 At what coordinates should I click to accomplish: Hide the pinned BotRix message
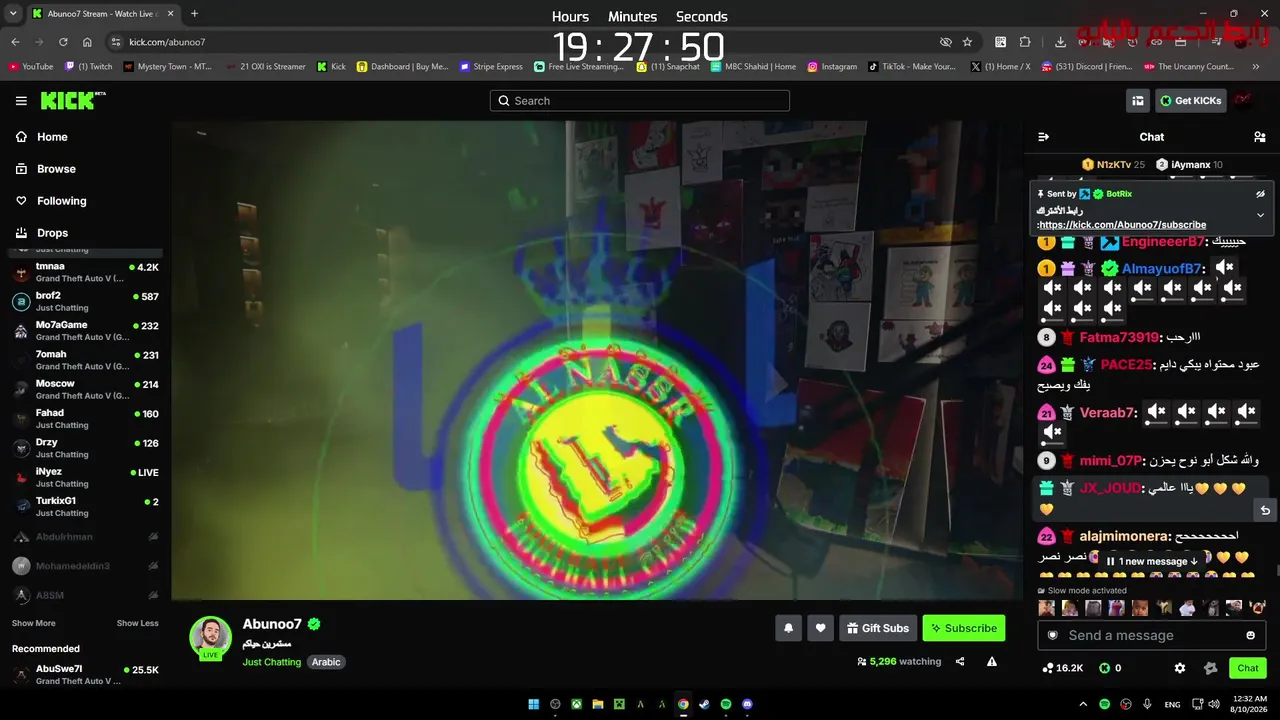click(1260, 194)
